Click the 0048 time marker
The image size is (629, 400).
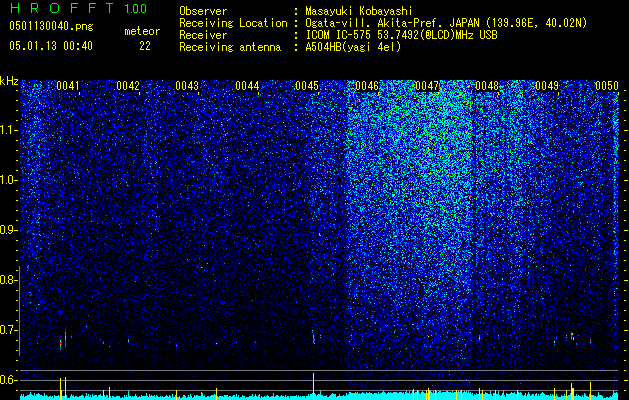[487, 86]
